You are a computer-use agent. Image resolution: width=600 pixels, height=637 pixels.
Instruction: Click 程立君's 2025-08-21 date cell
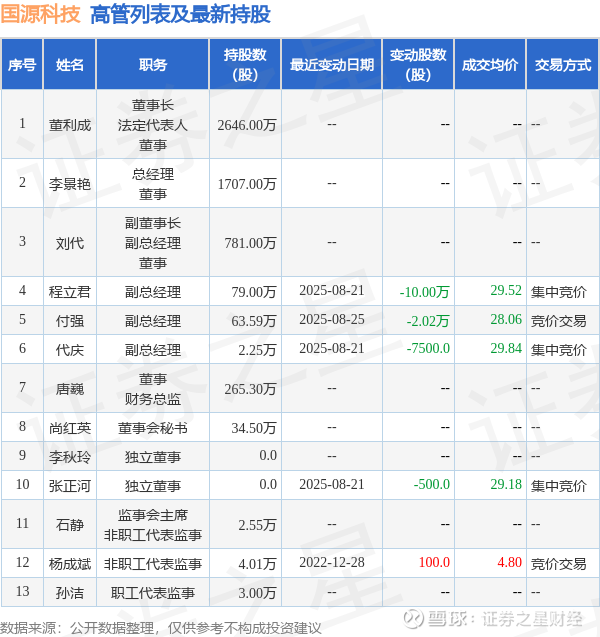coord(332,290)
